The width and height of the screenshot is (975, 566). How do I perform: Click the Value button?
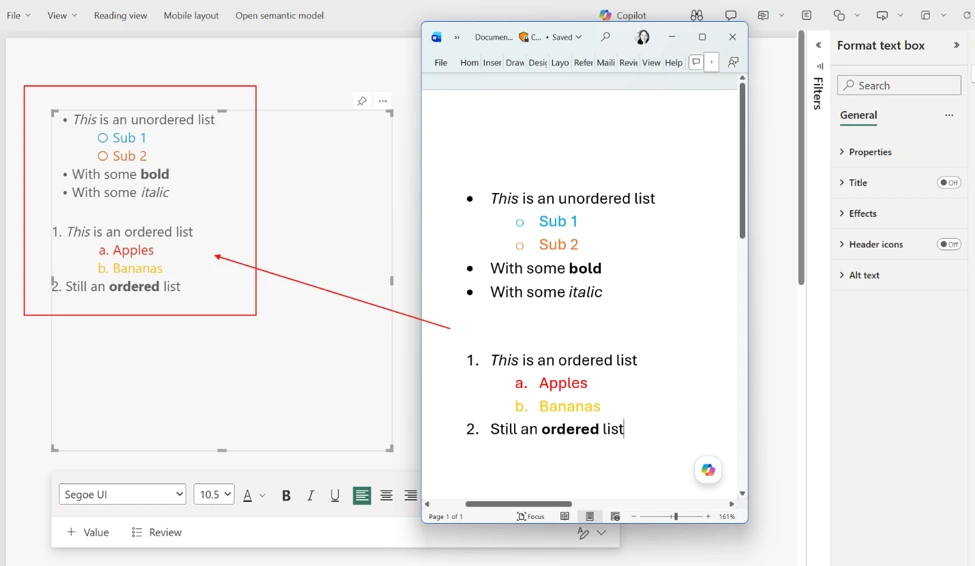[88, 532]
